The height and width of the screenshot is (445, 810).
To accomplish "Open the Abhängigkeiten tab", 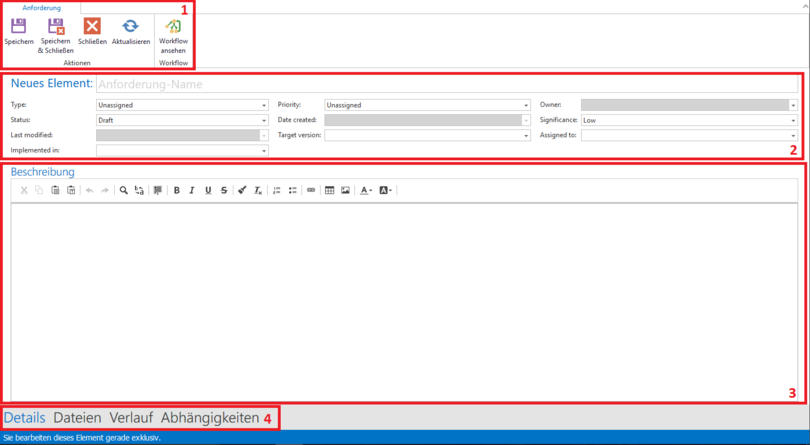I will click(x=209, y=418).
